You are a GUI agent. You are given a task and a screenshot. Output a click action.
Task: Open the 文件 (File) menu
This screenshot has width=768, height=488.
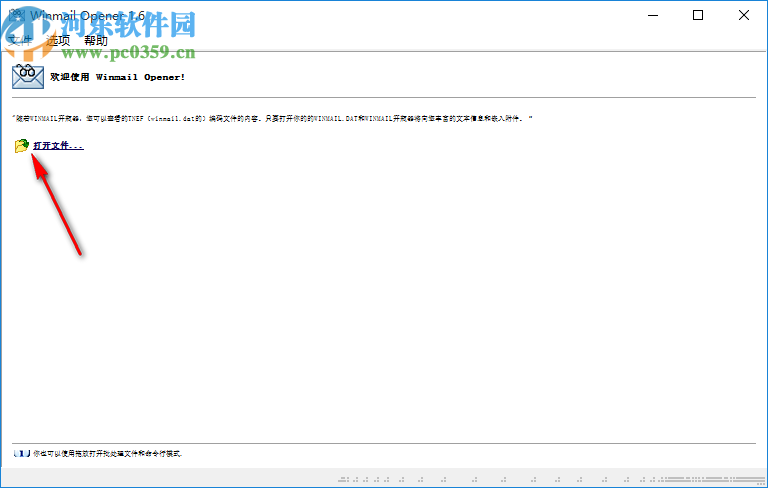(x=20, y=41)
